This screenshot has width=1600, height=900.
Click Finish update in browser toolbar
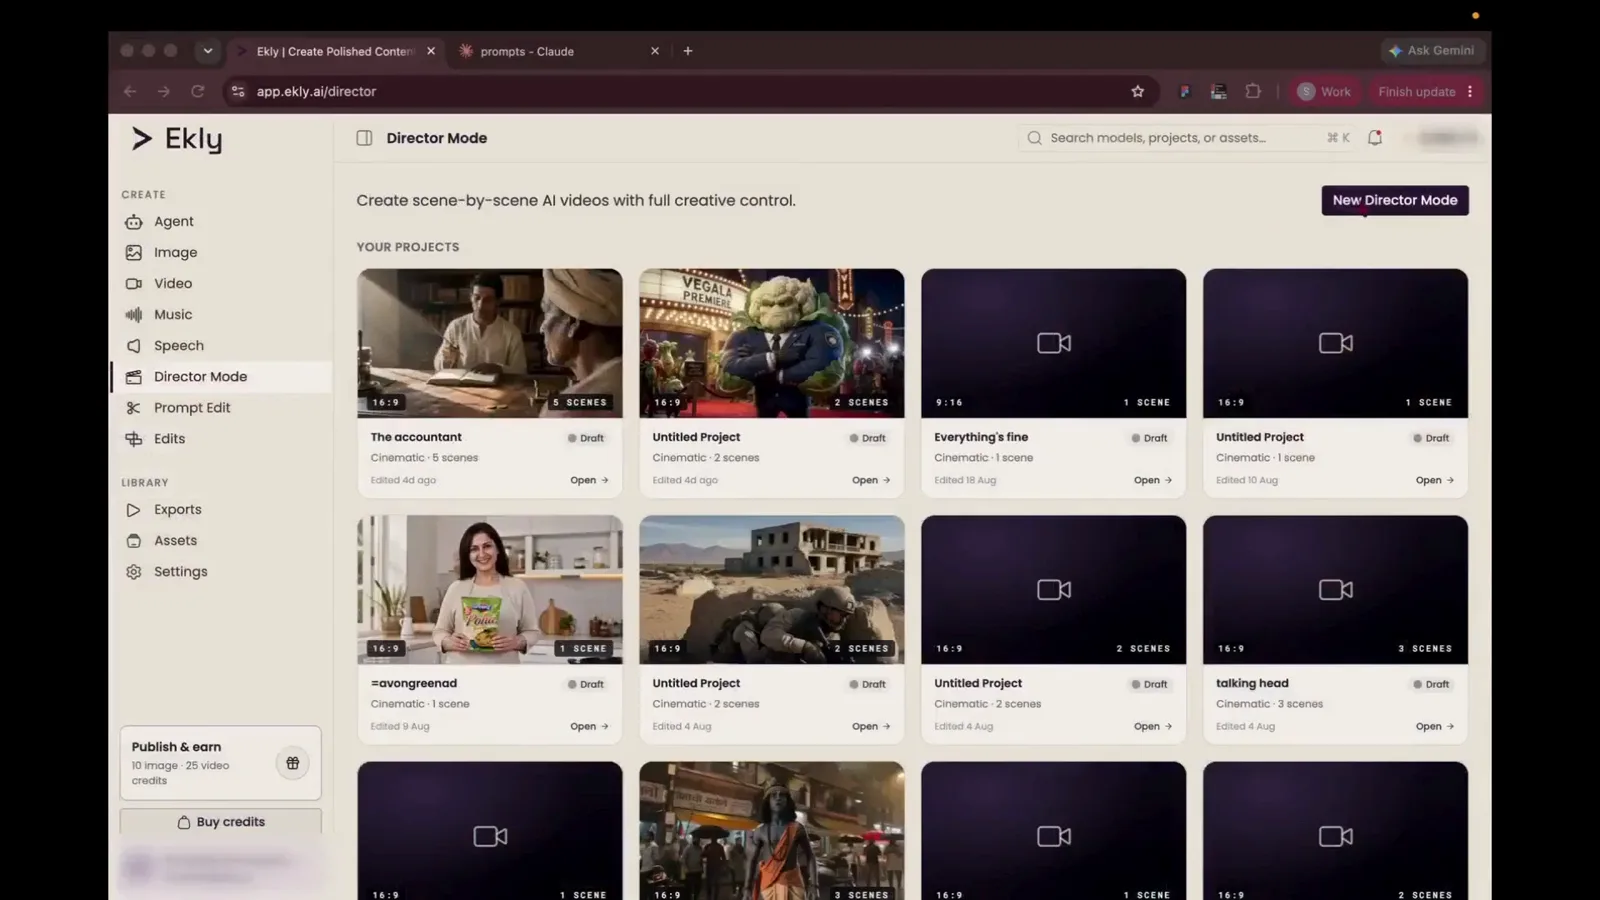[x=1416, y=91]
